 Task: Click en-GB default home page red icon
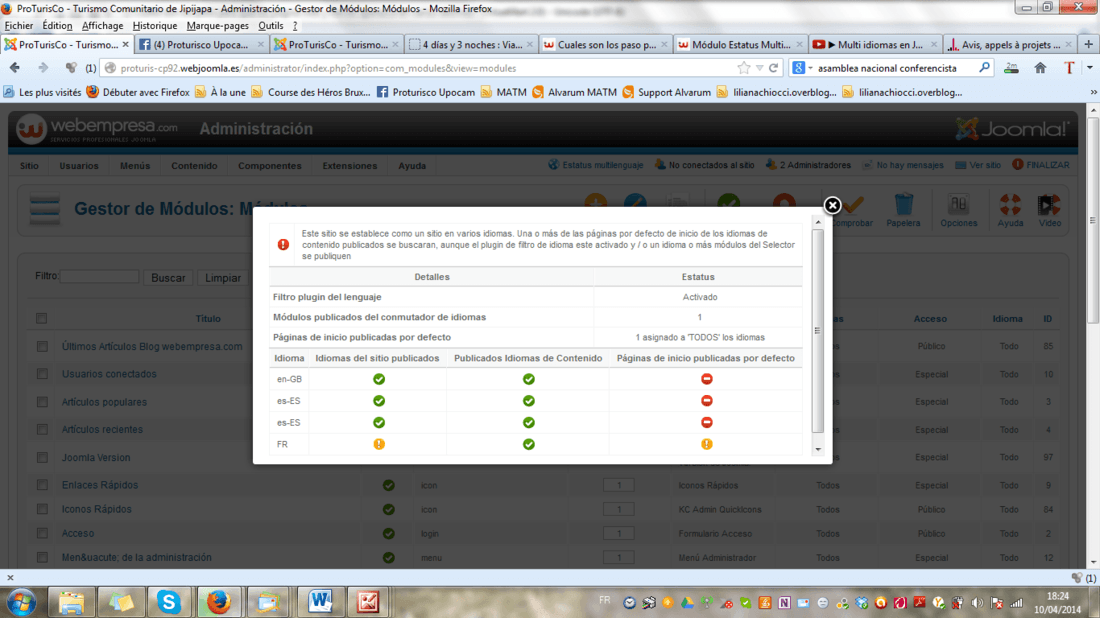[706, 379]
